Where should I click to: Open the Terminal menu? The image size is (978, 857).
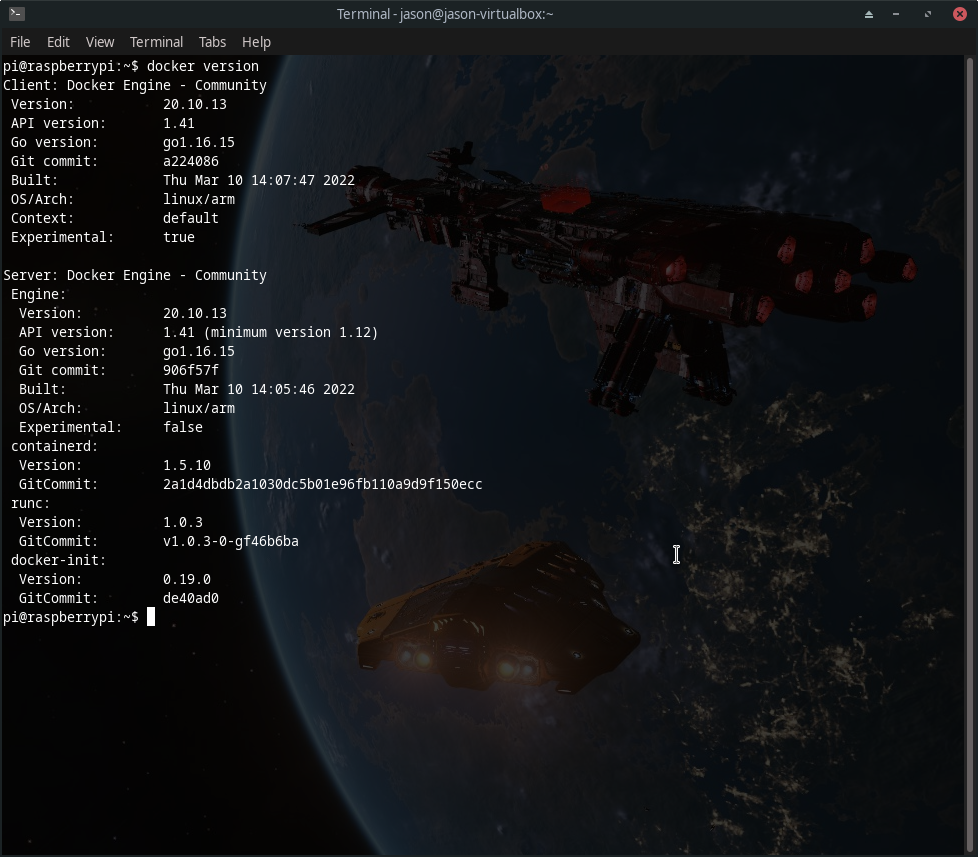coord(157,42)
